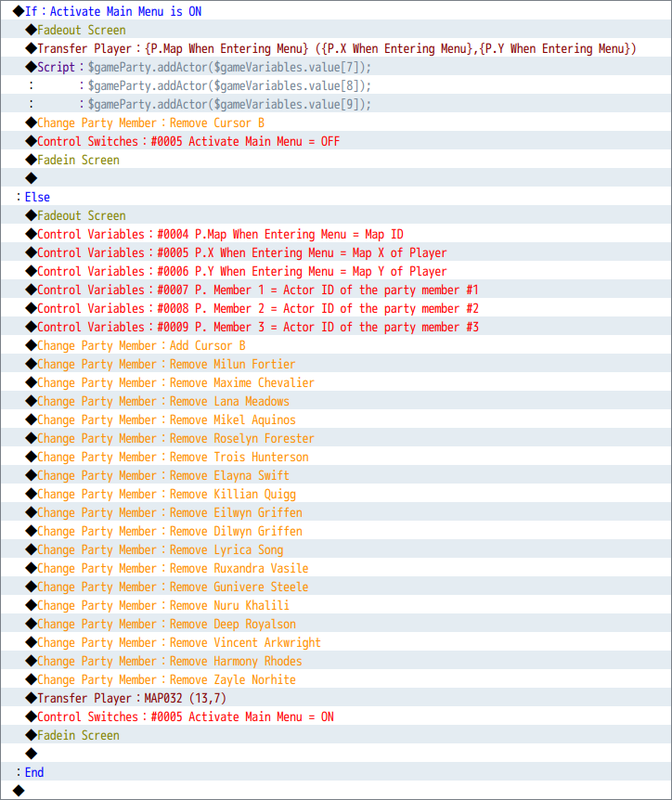Select the addActor value[9] script line
This screenshot has width=672, height=800.
[229, 104]
